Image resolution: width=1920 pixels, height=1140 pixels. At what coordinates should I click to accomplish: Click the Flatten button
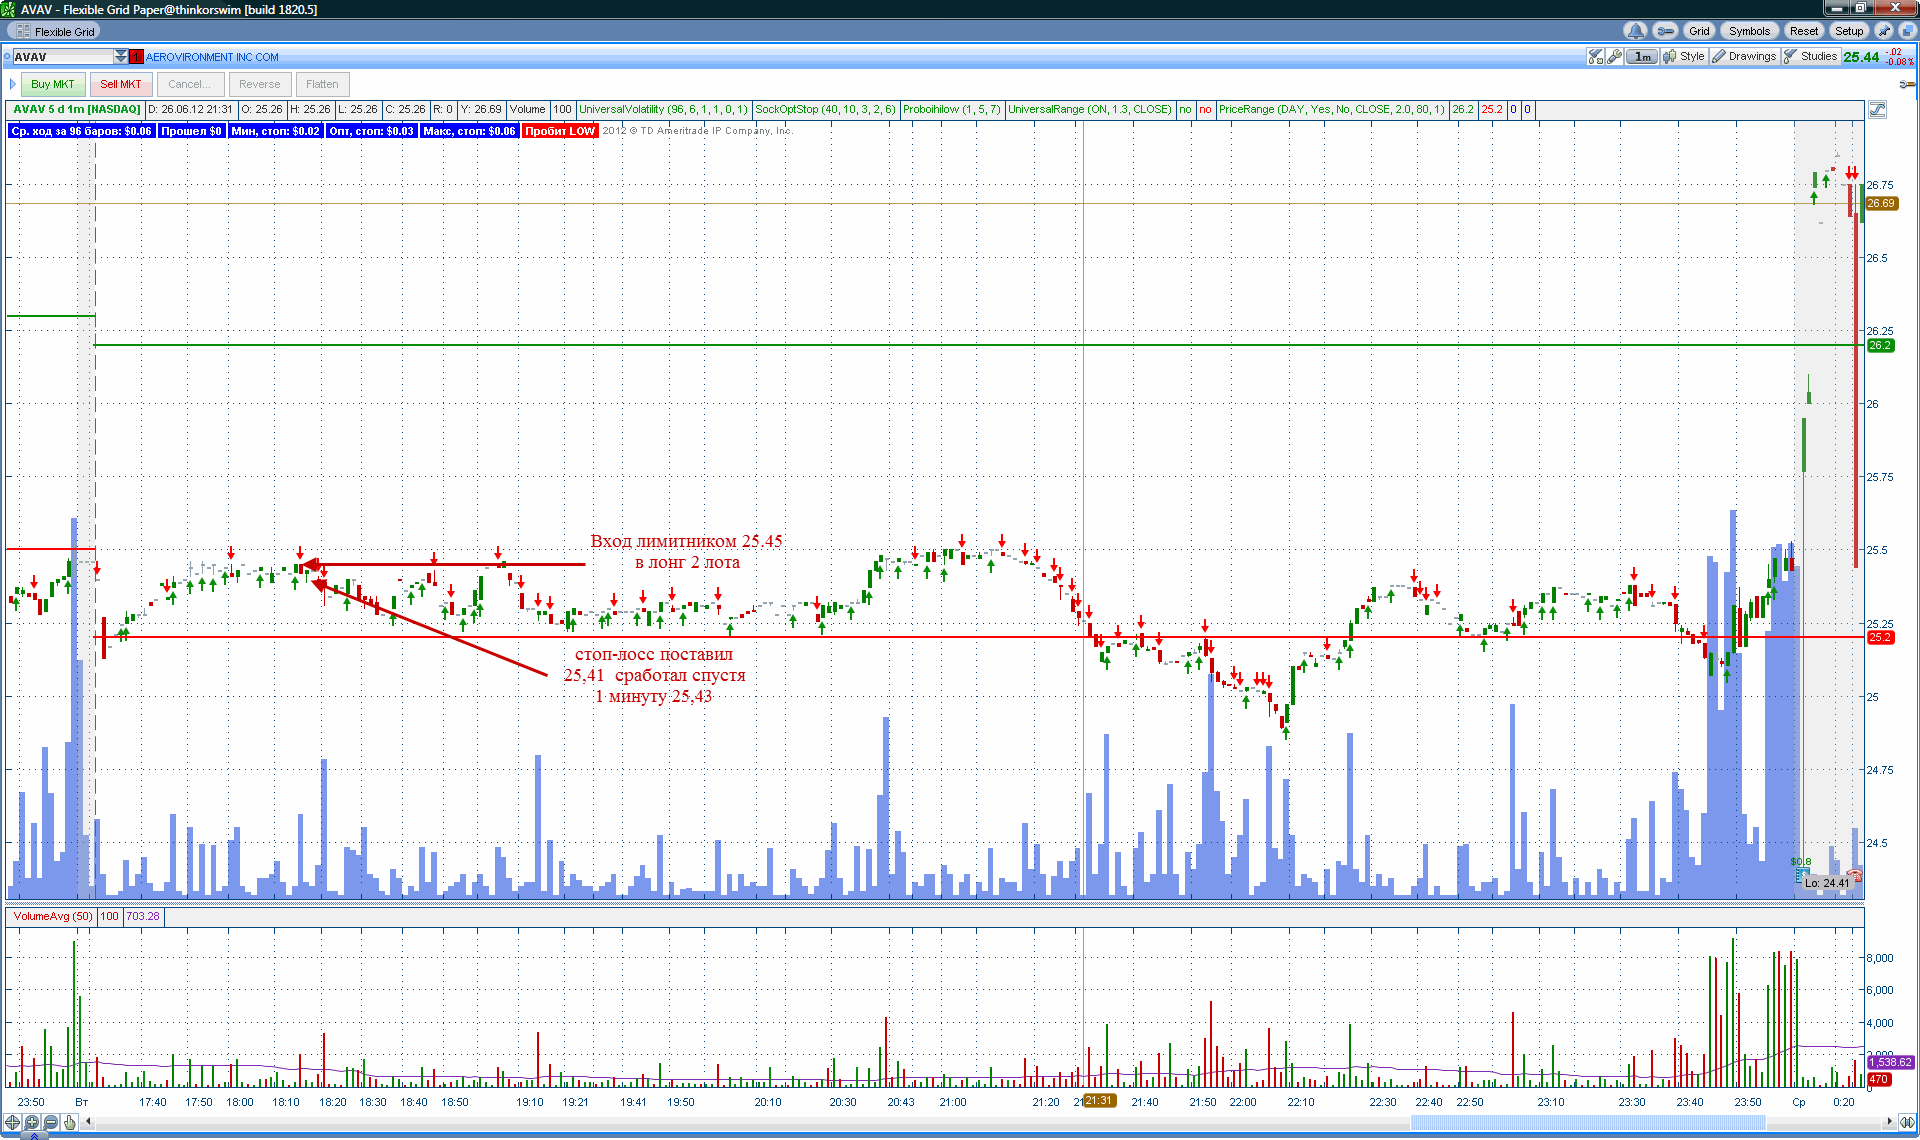pyautogui.click(x=322, y=84)
